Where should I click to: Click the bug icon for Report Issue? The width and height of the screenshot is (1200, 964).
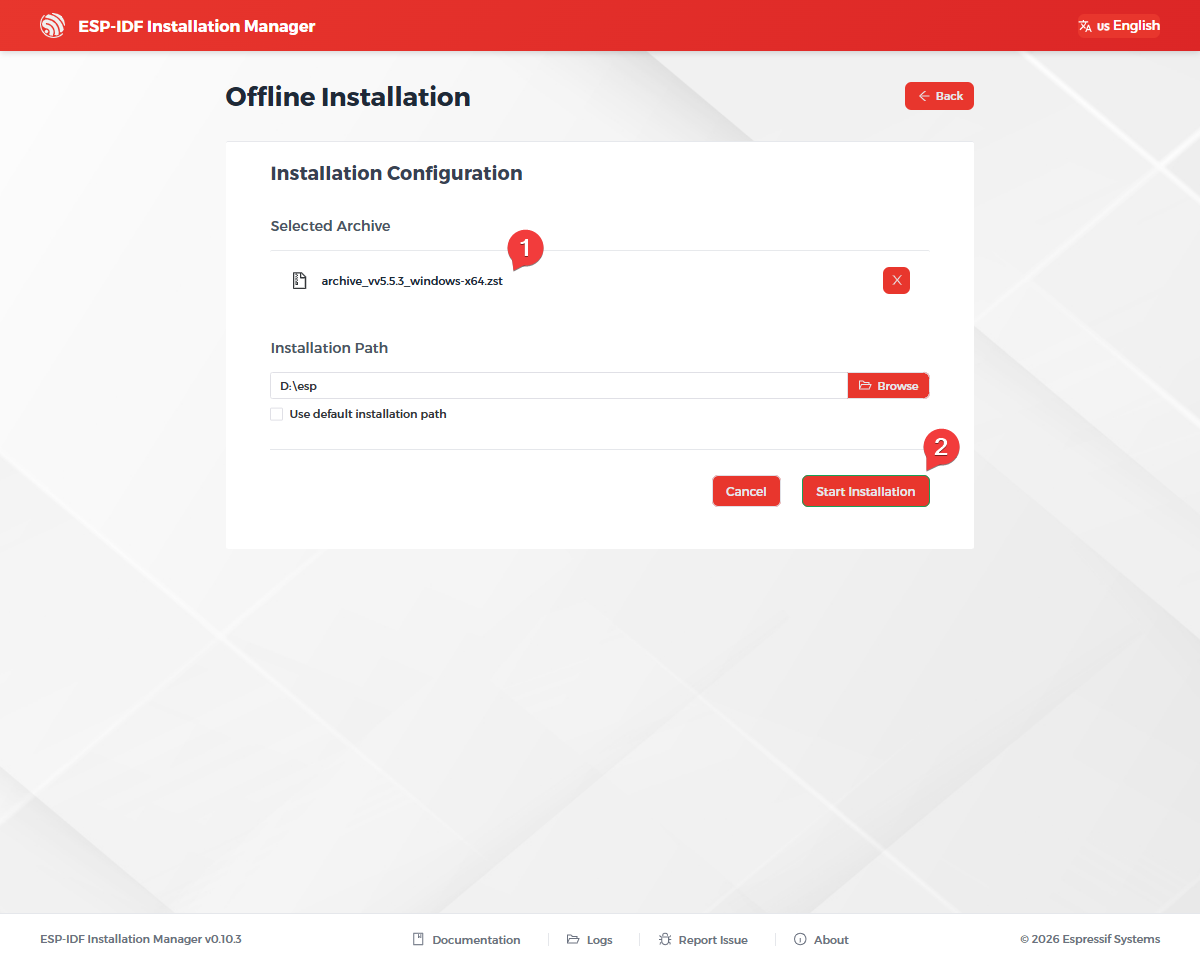tap(665, 940)
